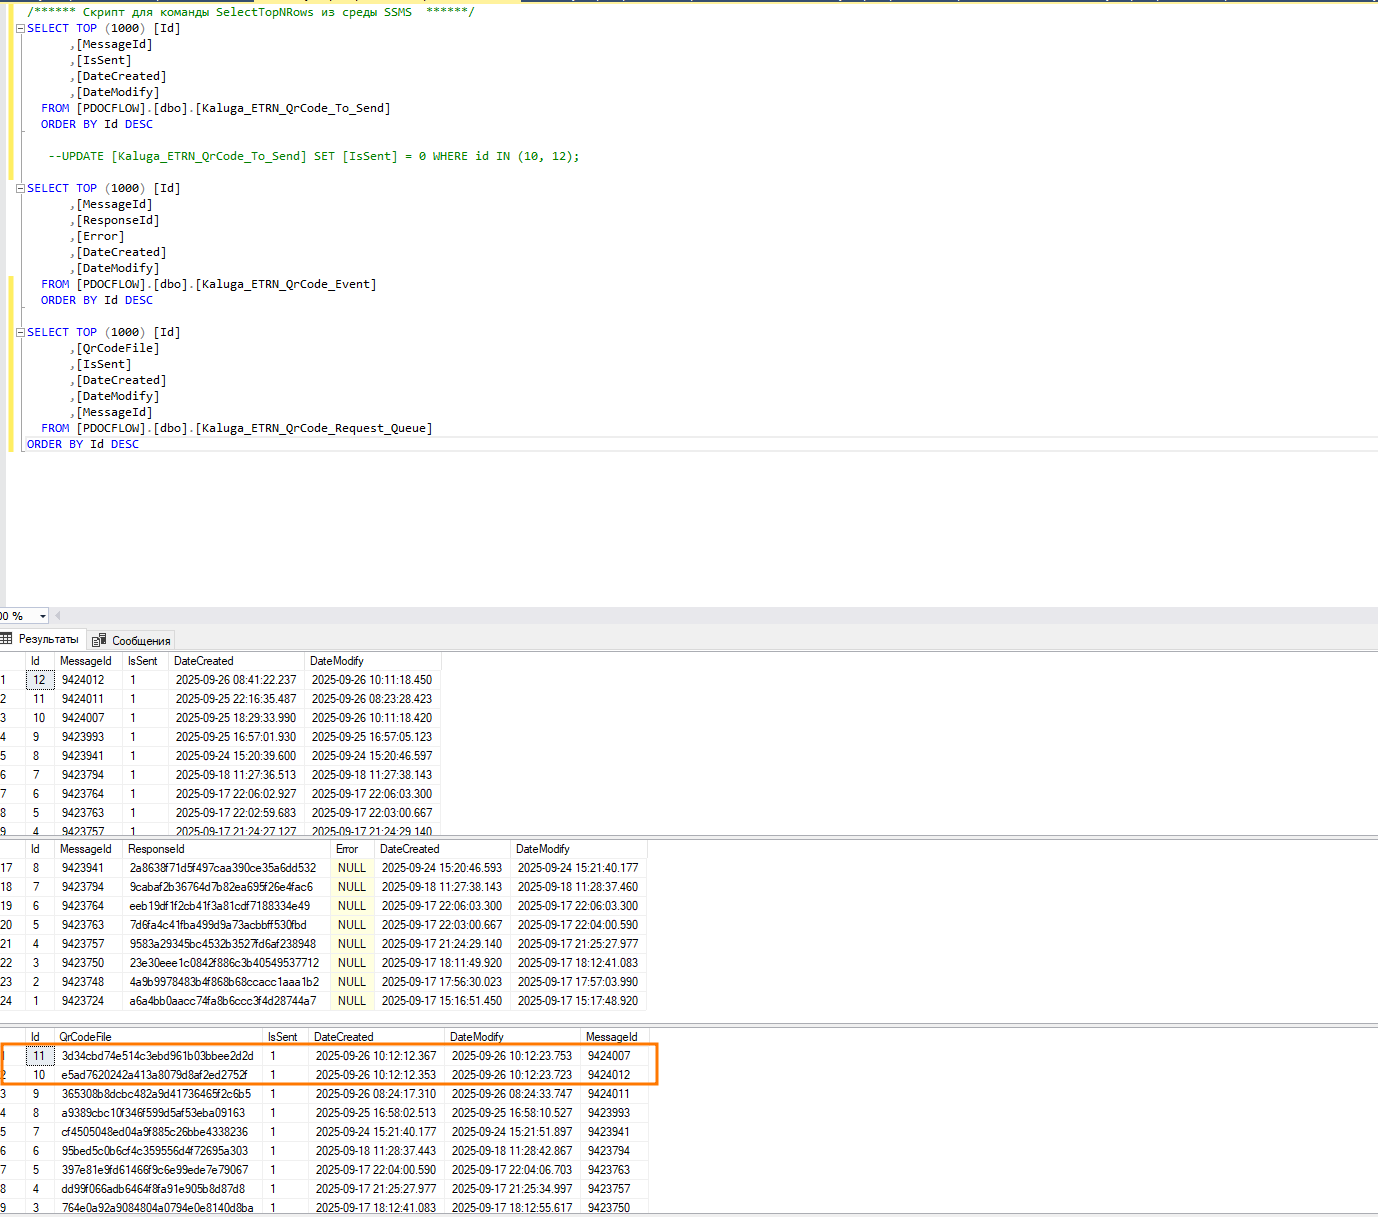Select cell 2025-09-26 08:24:33.747

click(x=512, y=1094)
